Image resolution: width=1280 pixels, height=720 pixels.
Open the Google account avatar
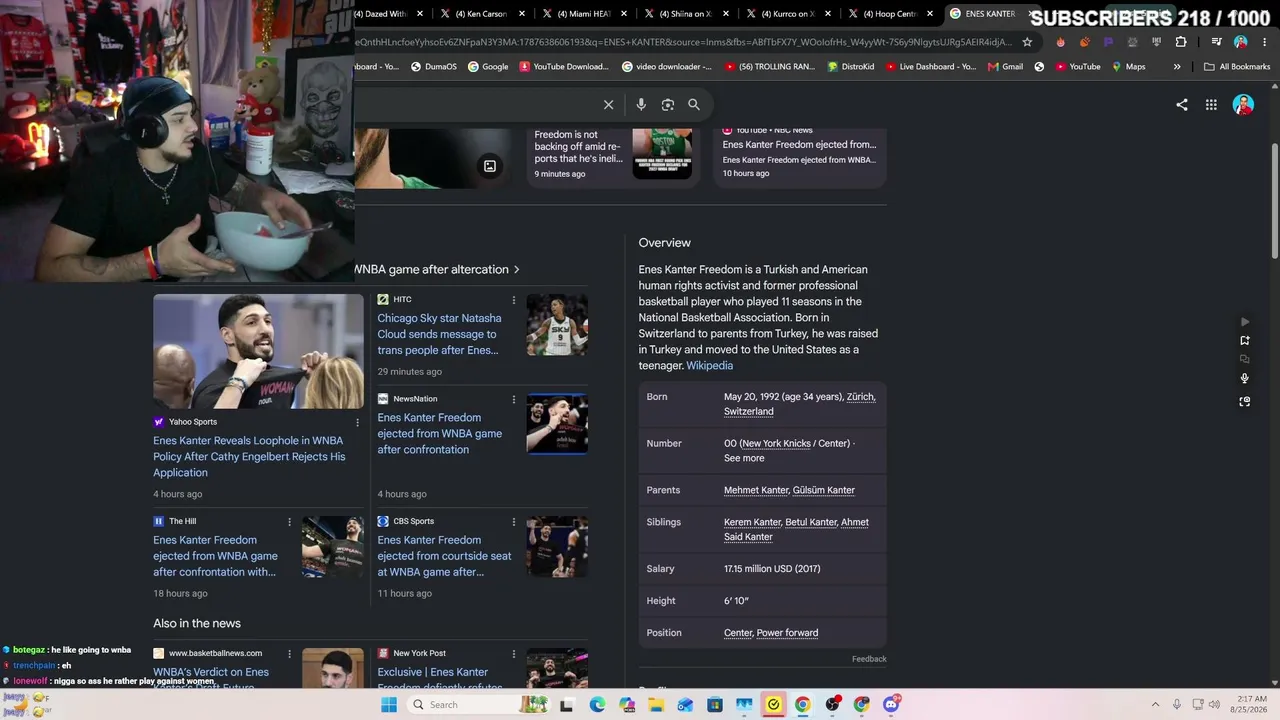click(1243, 104)
